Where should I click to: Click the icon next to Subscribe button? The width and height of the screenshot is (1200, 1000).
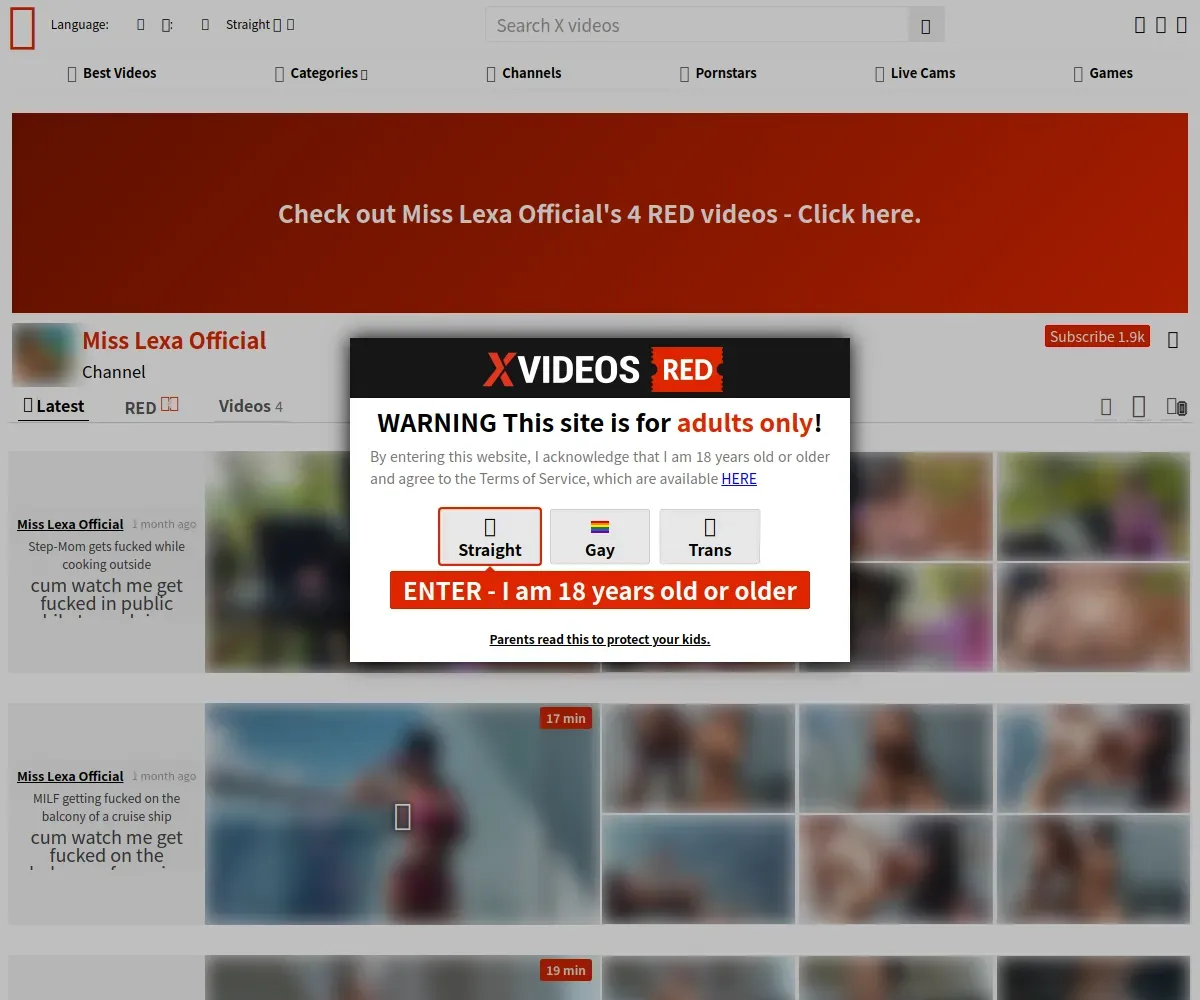[1173, 340]
